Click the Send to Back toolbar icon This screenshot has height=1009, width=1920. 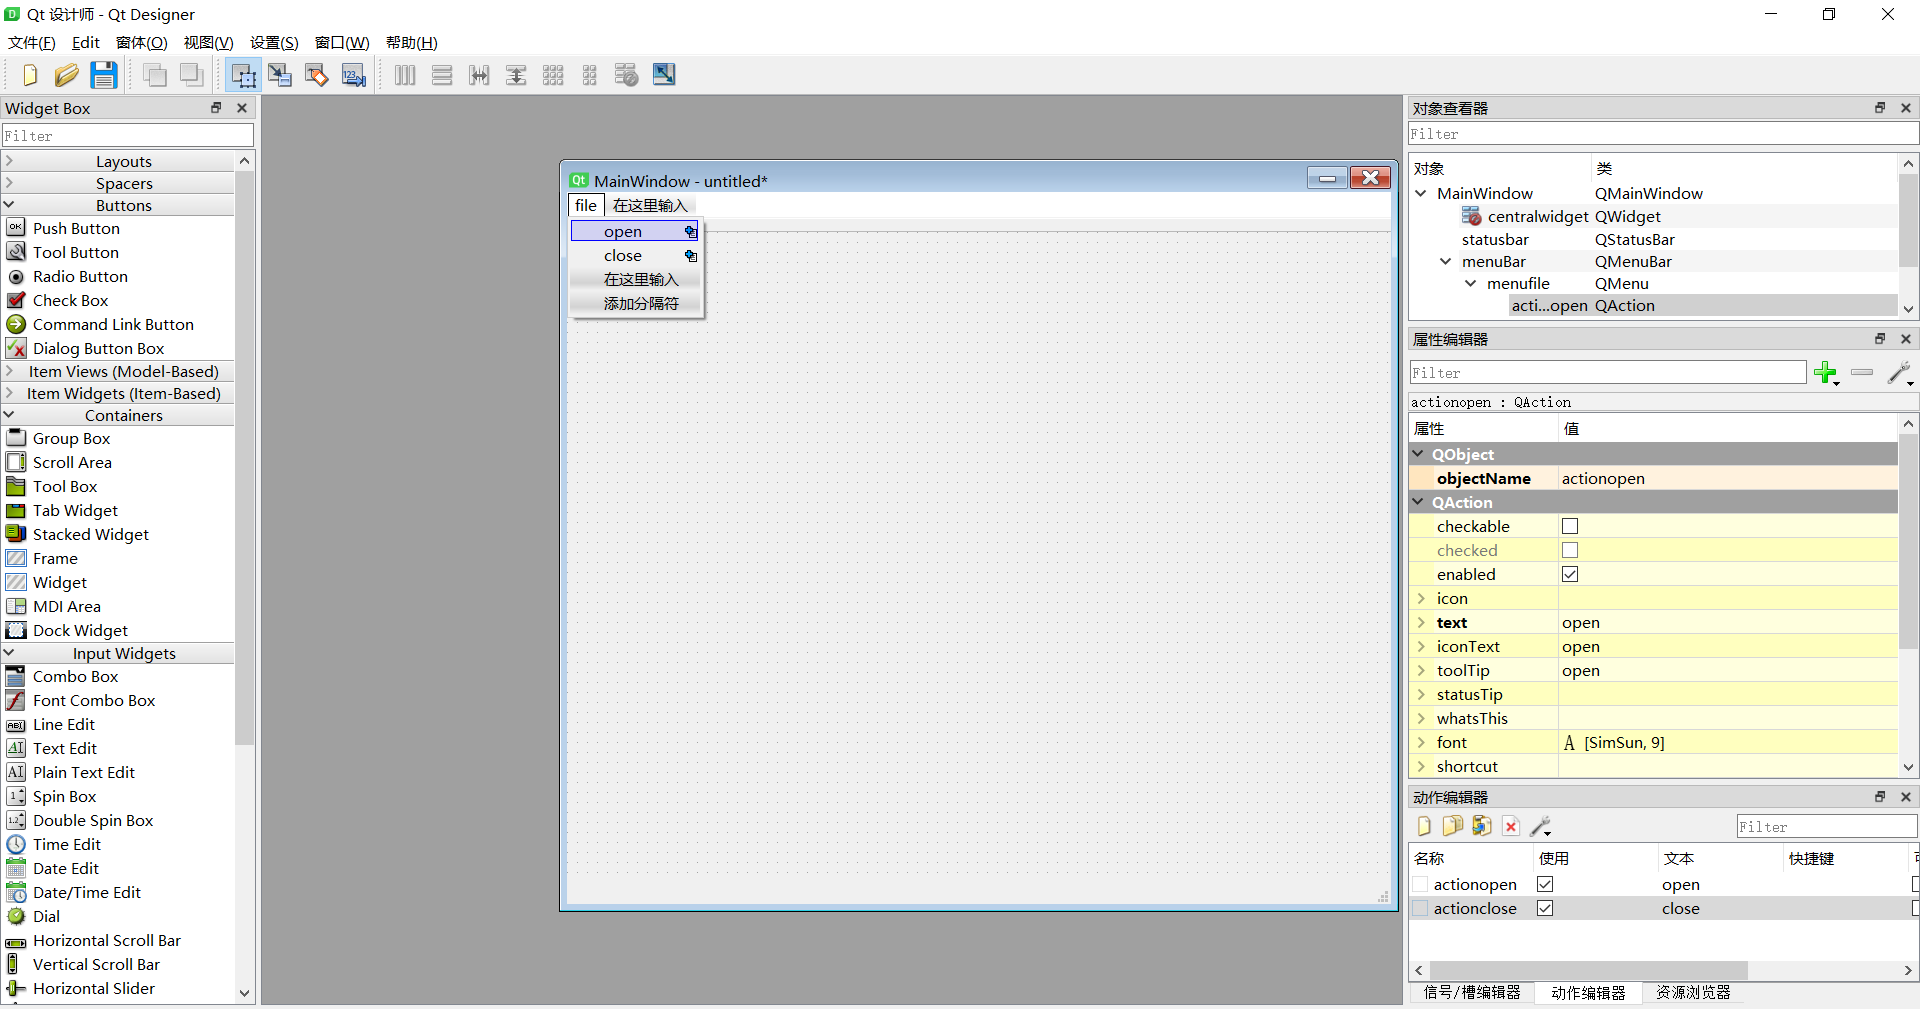(155, 75)
